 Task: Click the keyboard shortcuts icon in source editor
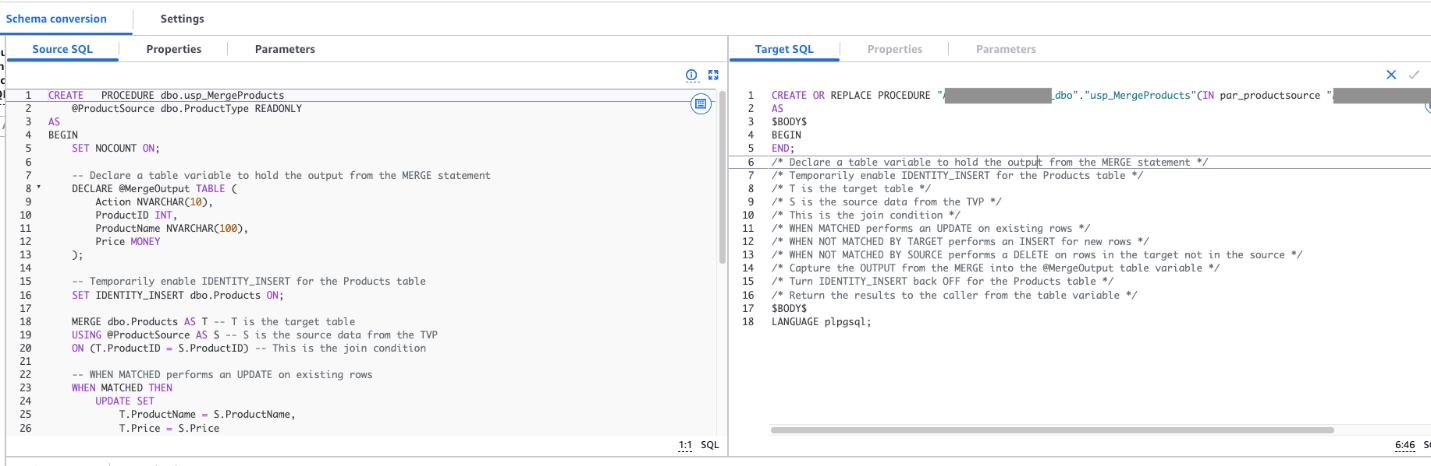tap(701, 103)
